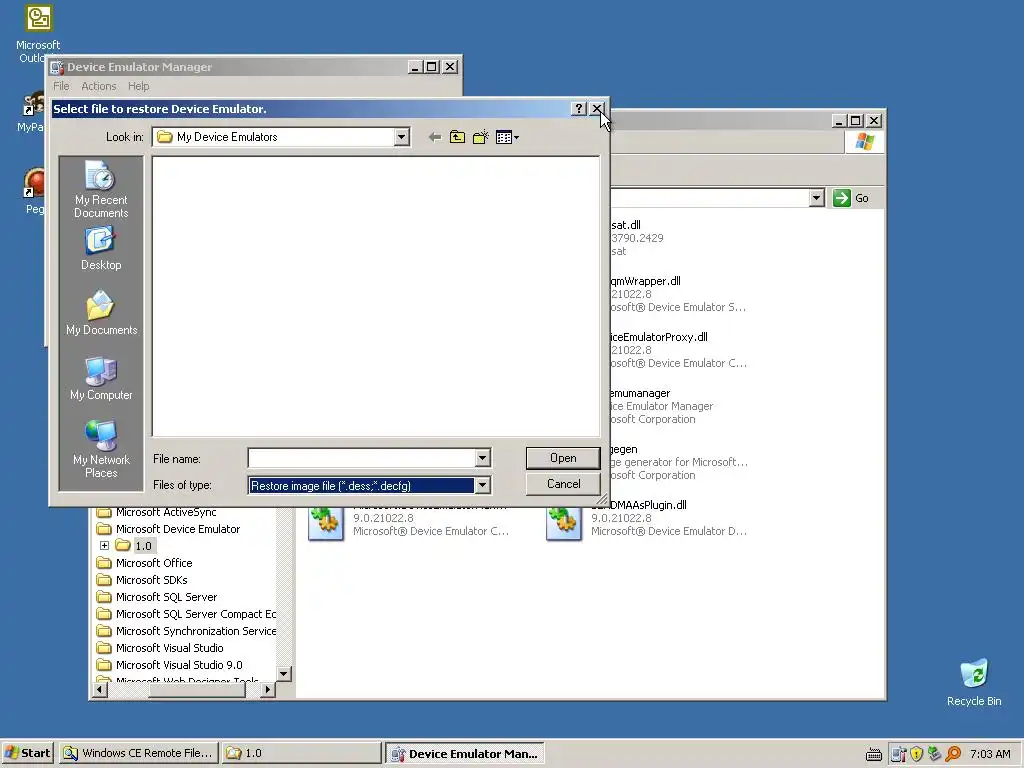Click the Windows flag logo in Explorer
This screenshot has width=1024, height=768.
click(865, 141)
